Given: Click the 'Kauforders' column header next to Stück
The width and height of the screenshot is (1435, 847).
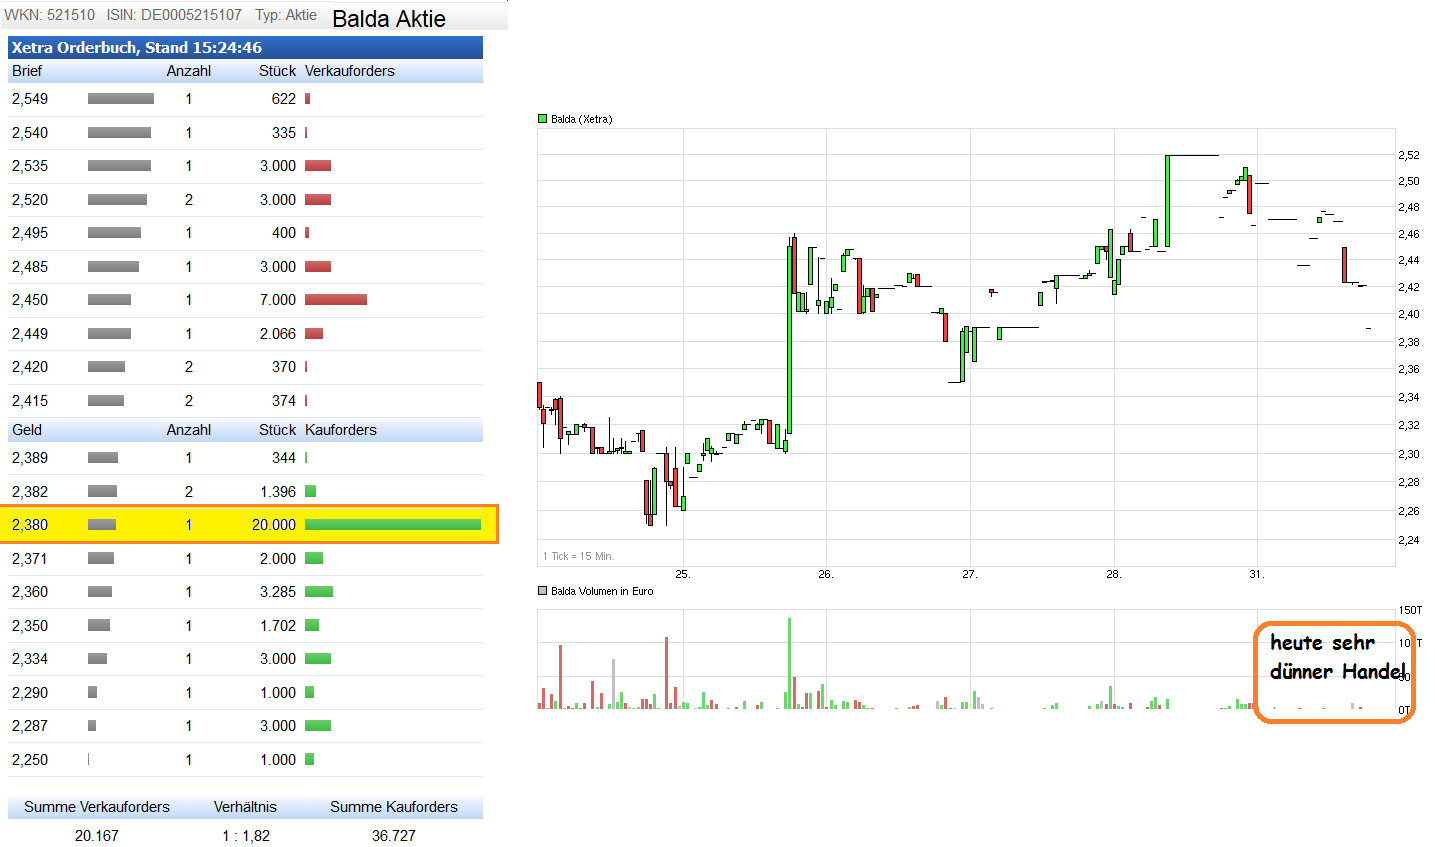Looking at the screenshot, I should point(341,430).
